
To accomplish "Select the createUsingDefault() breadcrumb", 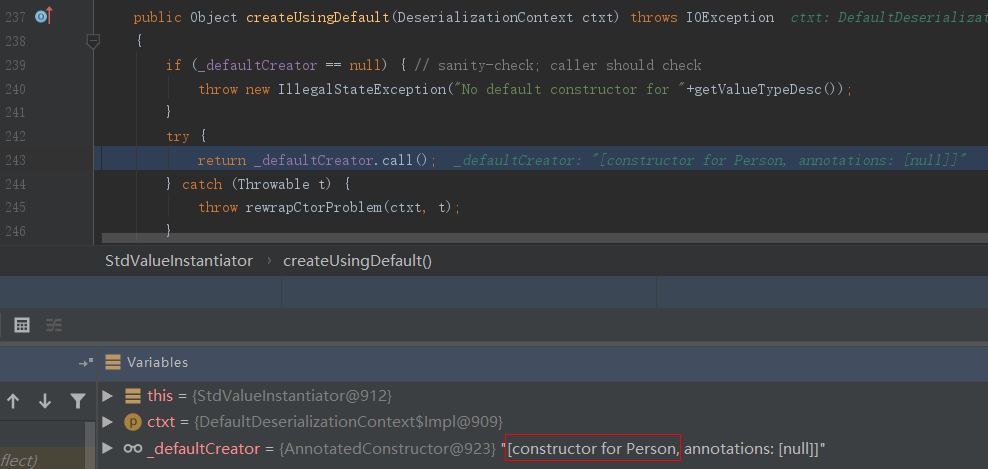I will click(357, 260).
